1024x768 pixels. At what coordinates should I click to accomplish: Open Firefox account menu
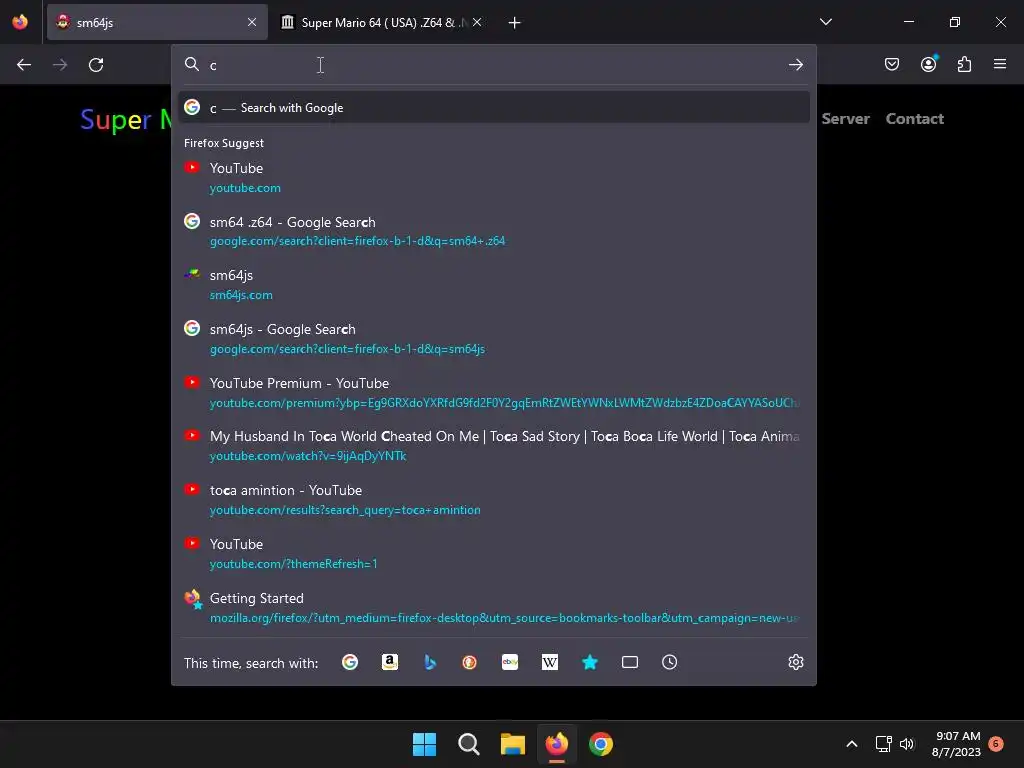(929, 64)
